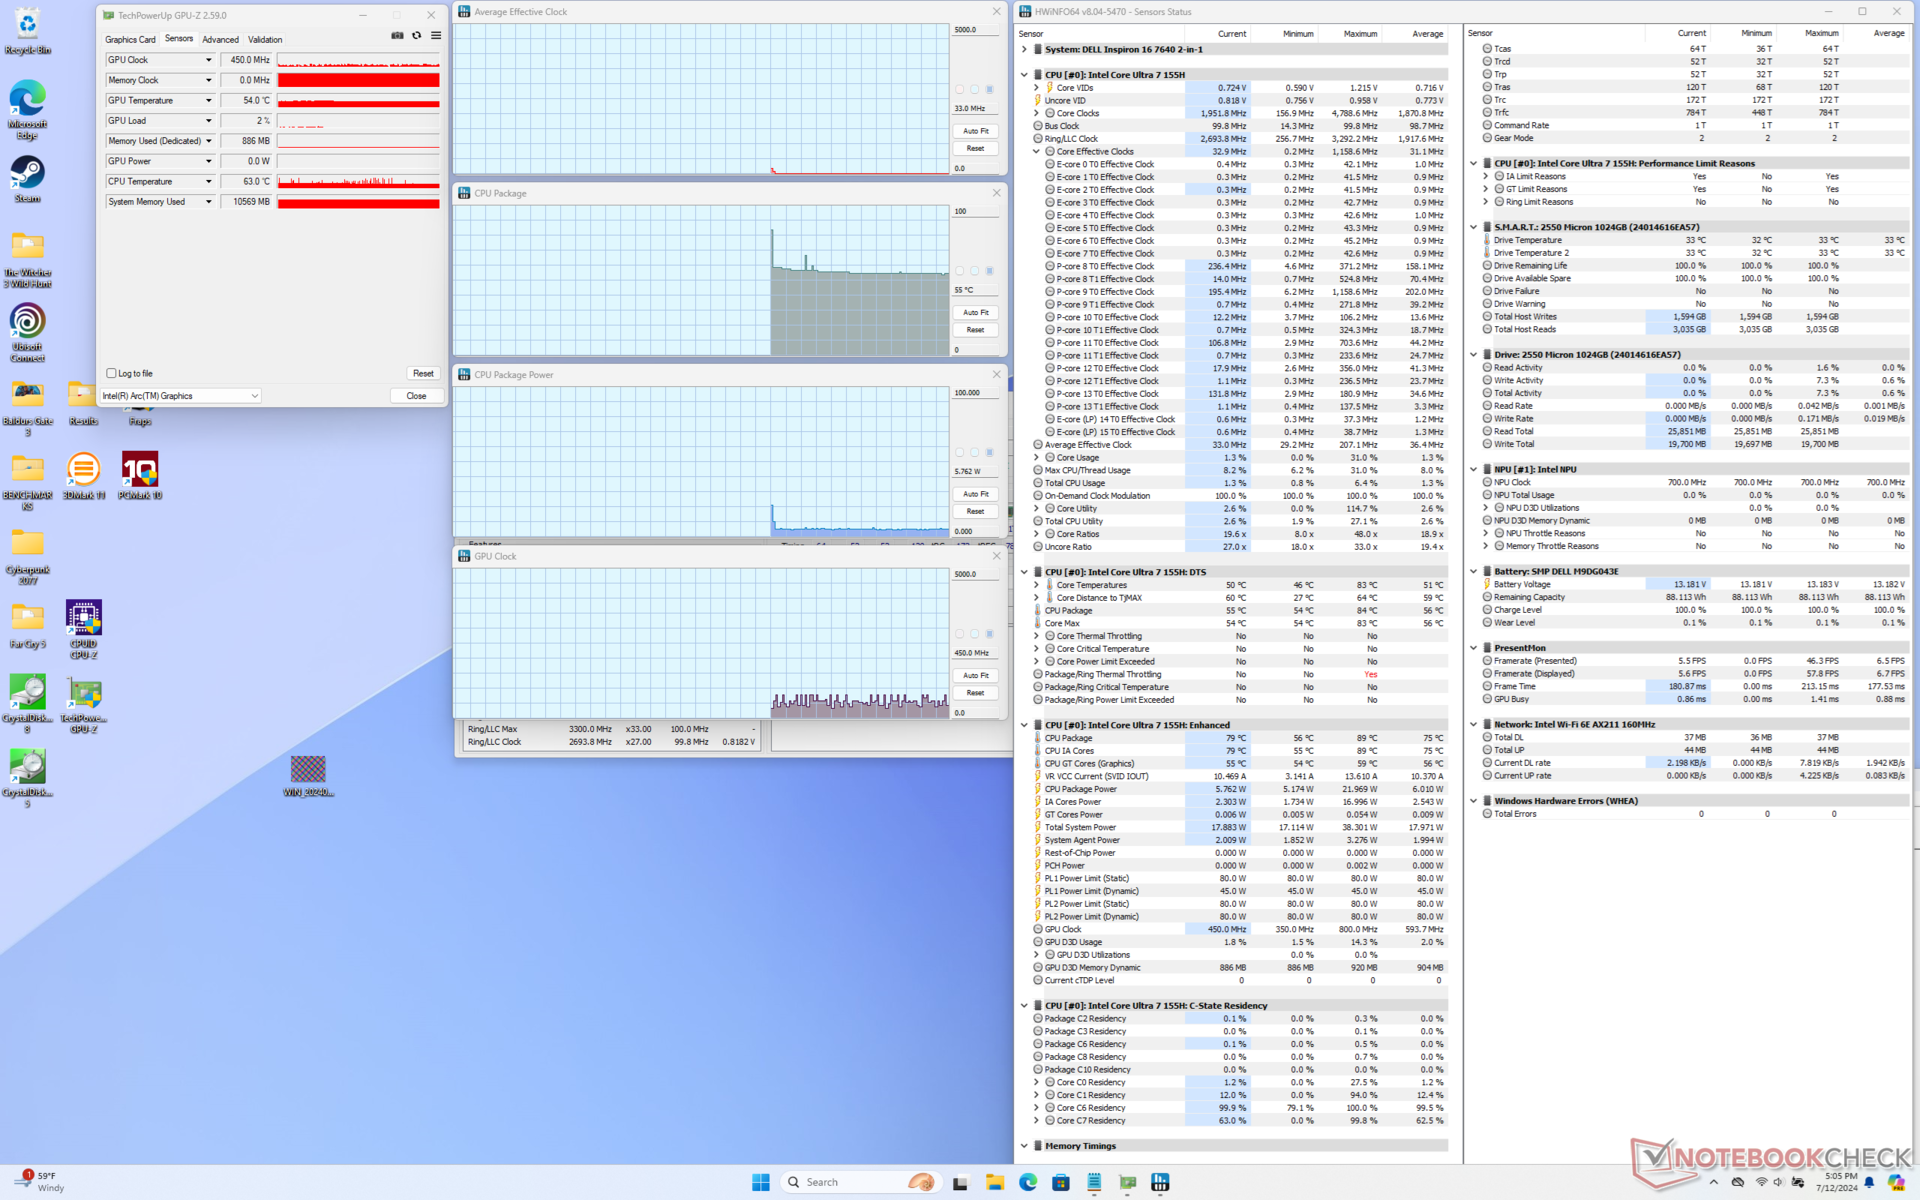This screenshot has width=1920, height=1200.
Task: Switch to the Advanced tab in GPU-Z
Action: 220,40
